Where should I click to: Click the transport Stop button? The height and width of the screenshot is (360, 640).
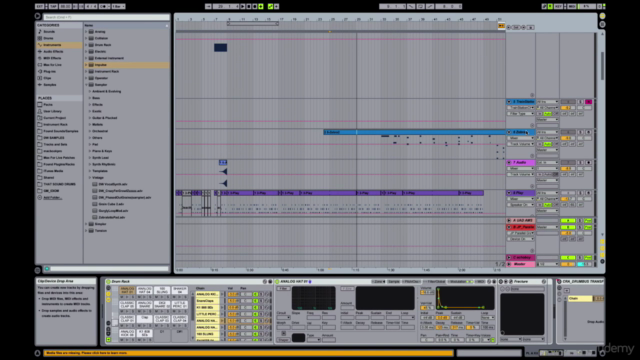[249, 7]
